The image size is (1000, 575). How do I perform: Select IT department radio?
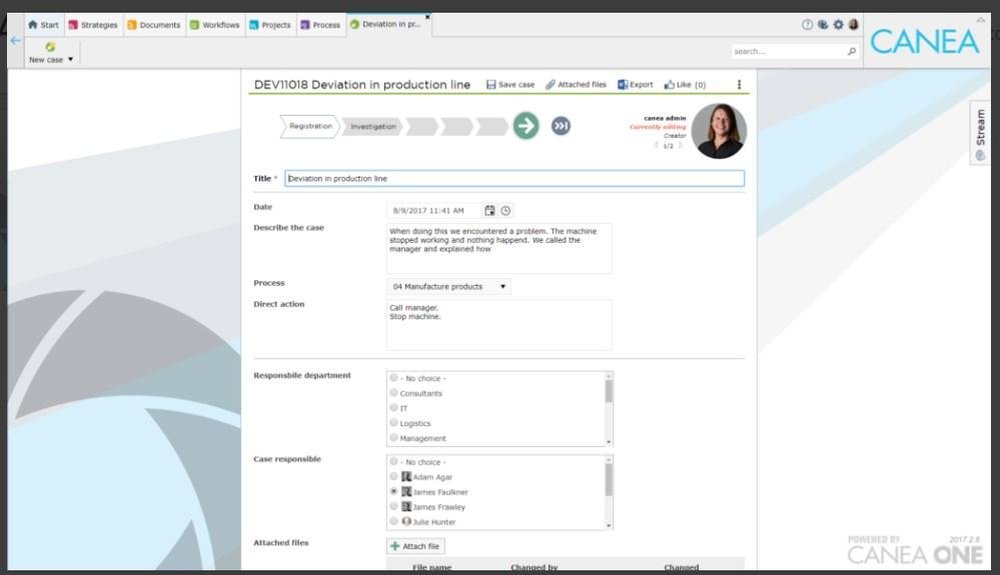[393, 407]
